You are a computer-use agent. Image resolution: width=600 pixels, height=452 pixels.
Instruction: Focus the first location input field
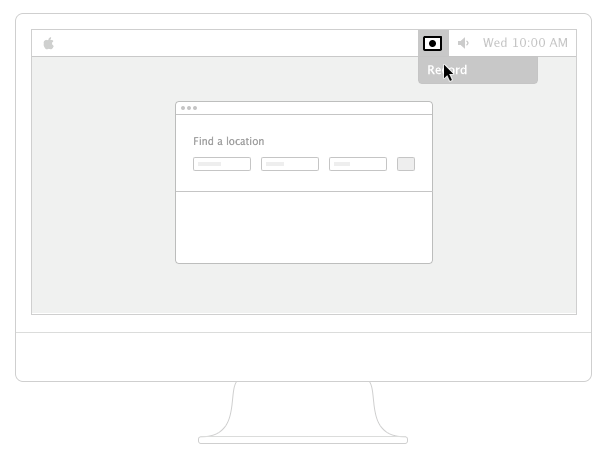tap(221, 164)
